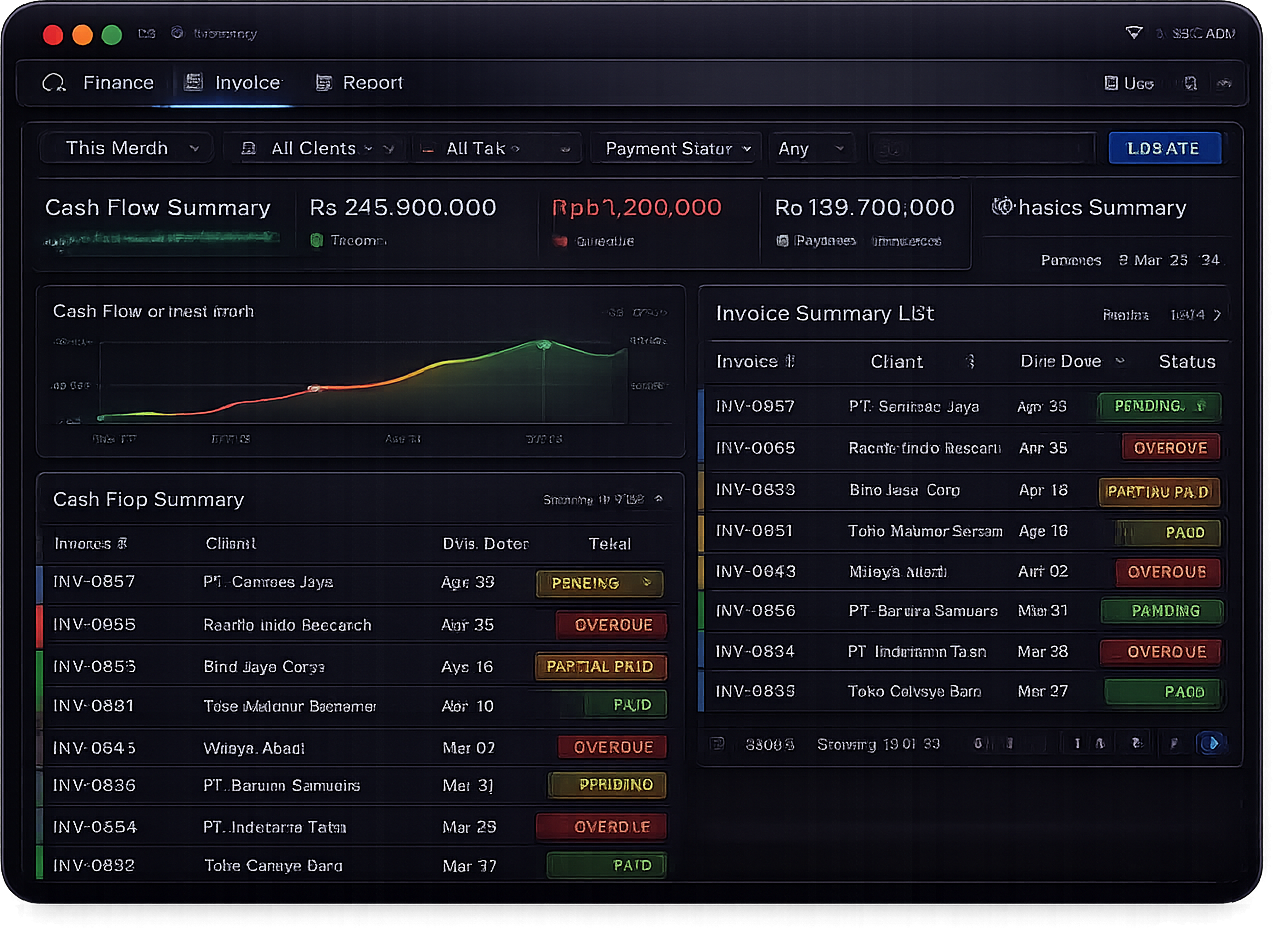The image size is (1273, 928).
Task: Click the PAID badge on INV-0832
Action: 606,865
